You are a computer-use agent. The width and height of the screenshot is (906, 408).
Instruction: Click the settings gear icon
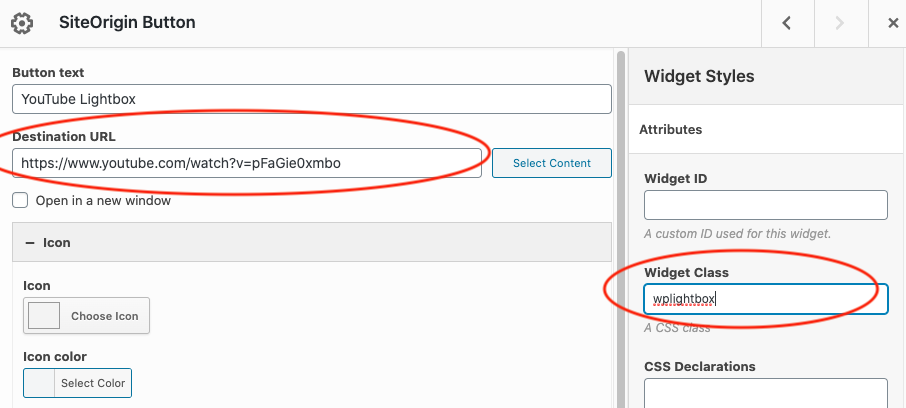coord(22,23)
